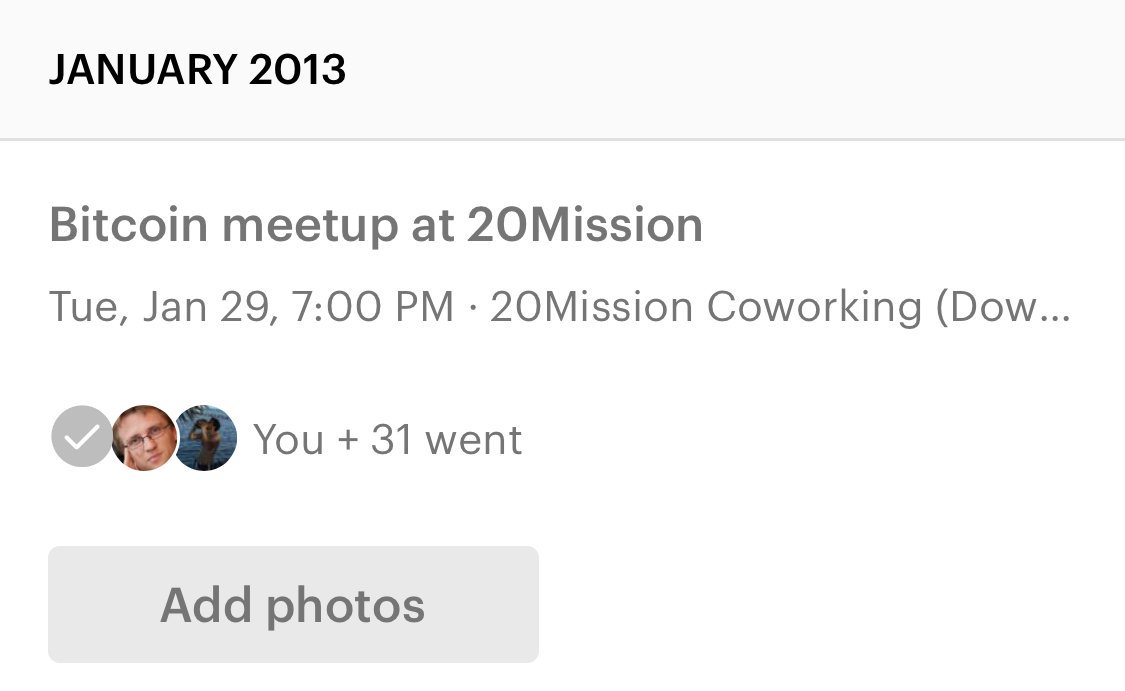Screen dimensions: 1125x691
Task: Click the gray attended checkmark icon
Action: point(82,437)
